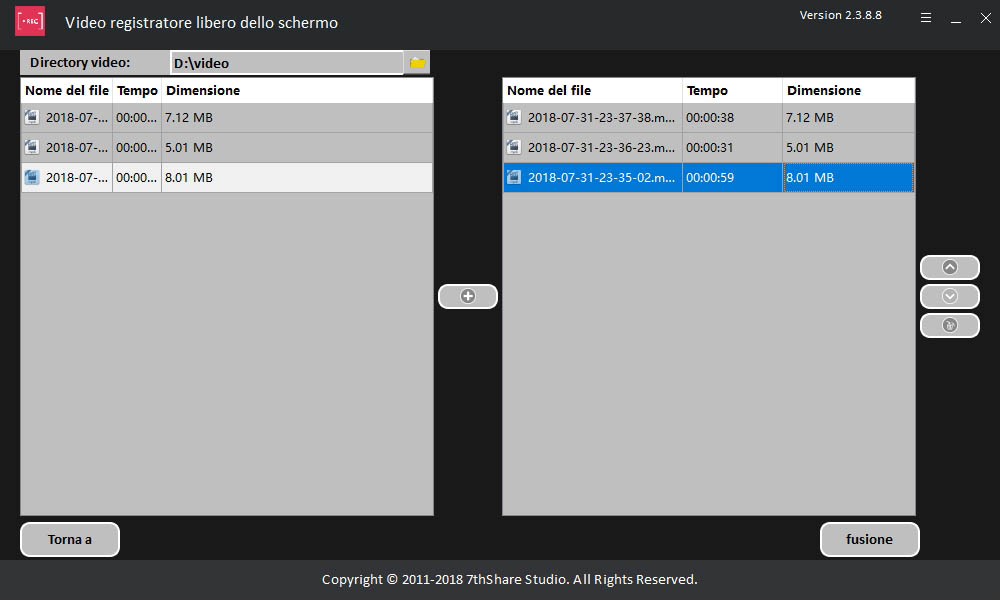
Task: Click 7.12 MB size in left list
Action: point(189,117)
